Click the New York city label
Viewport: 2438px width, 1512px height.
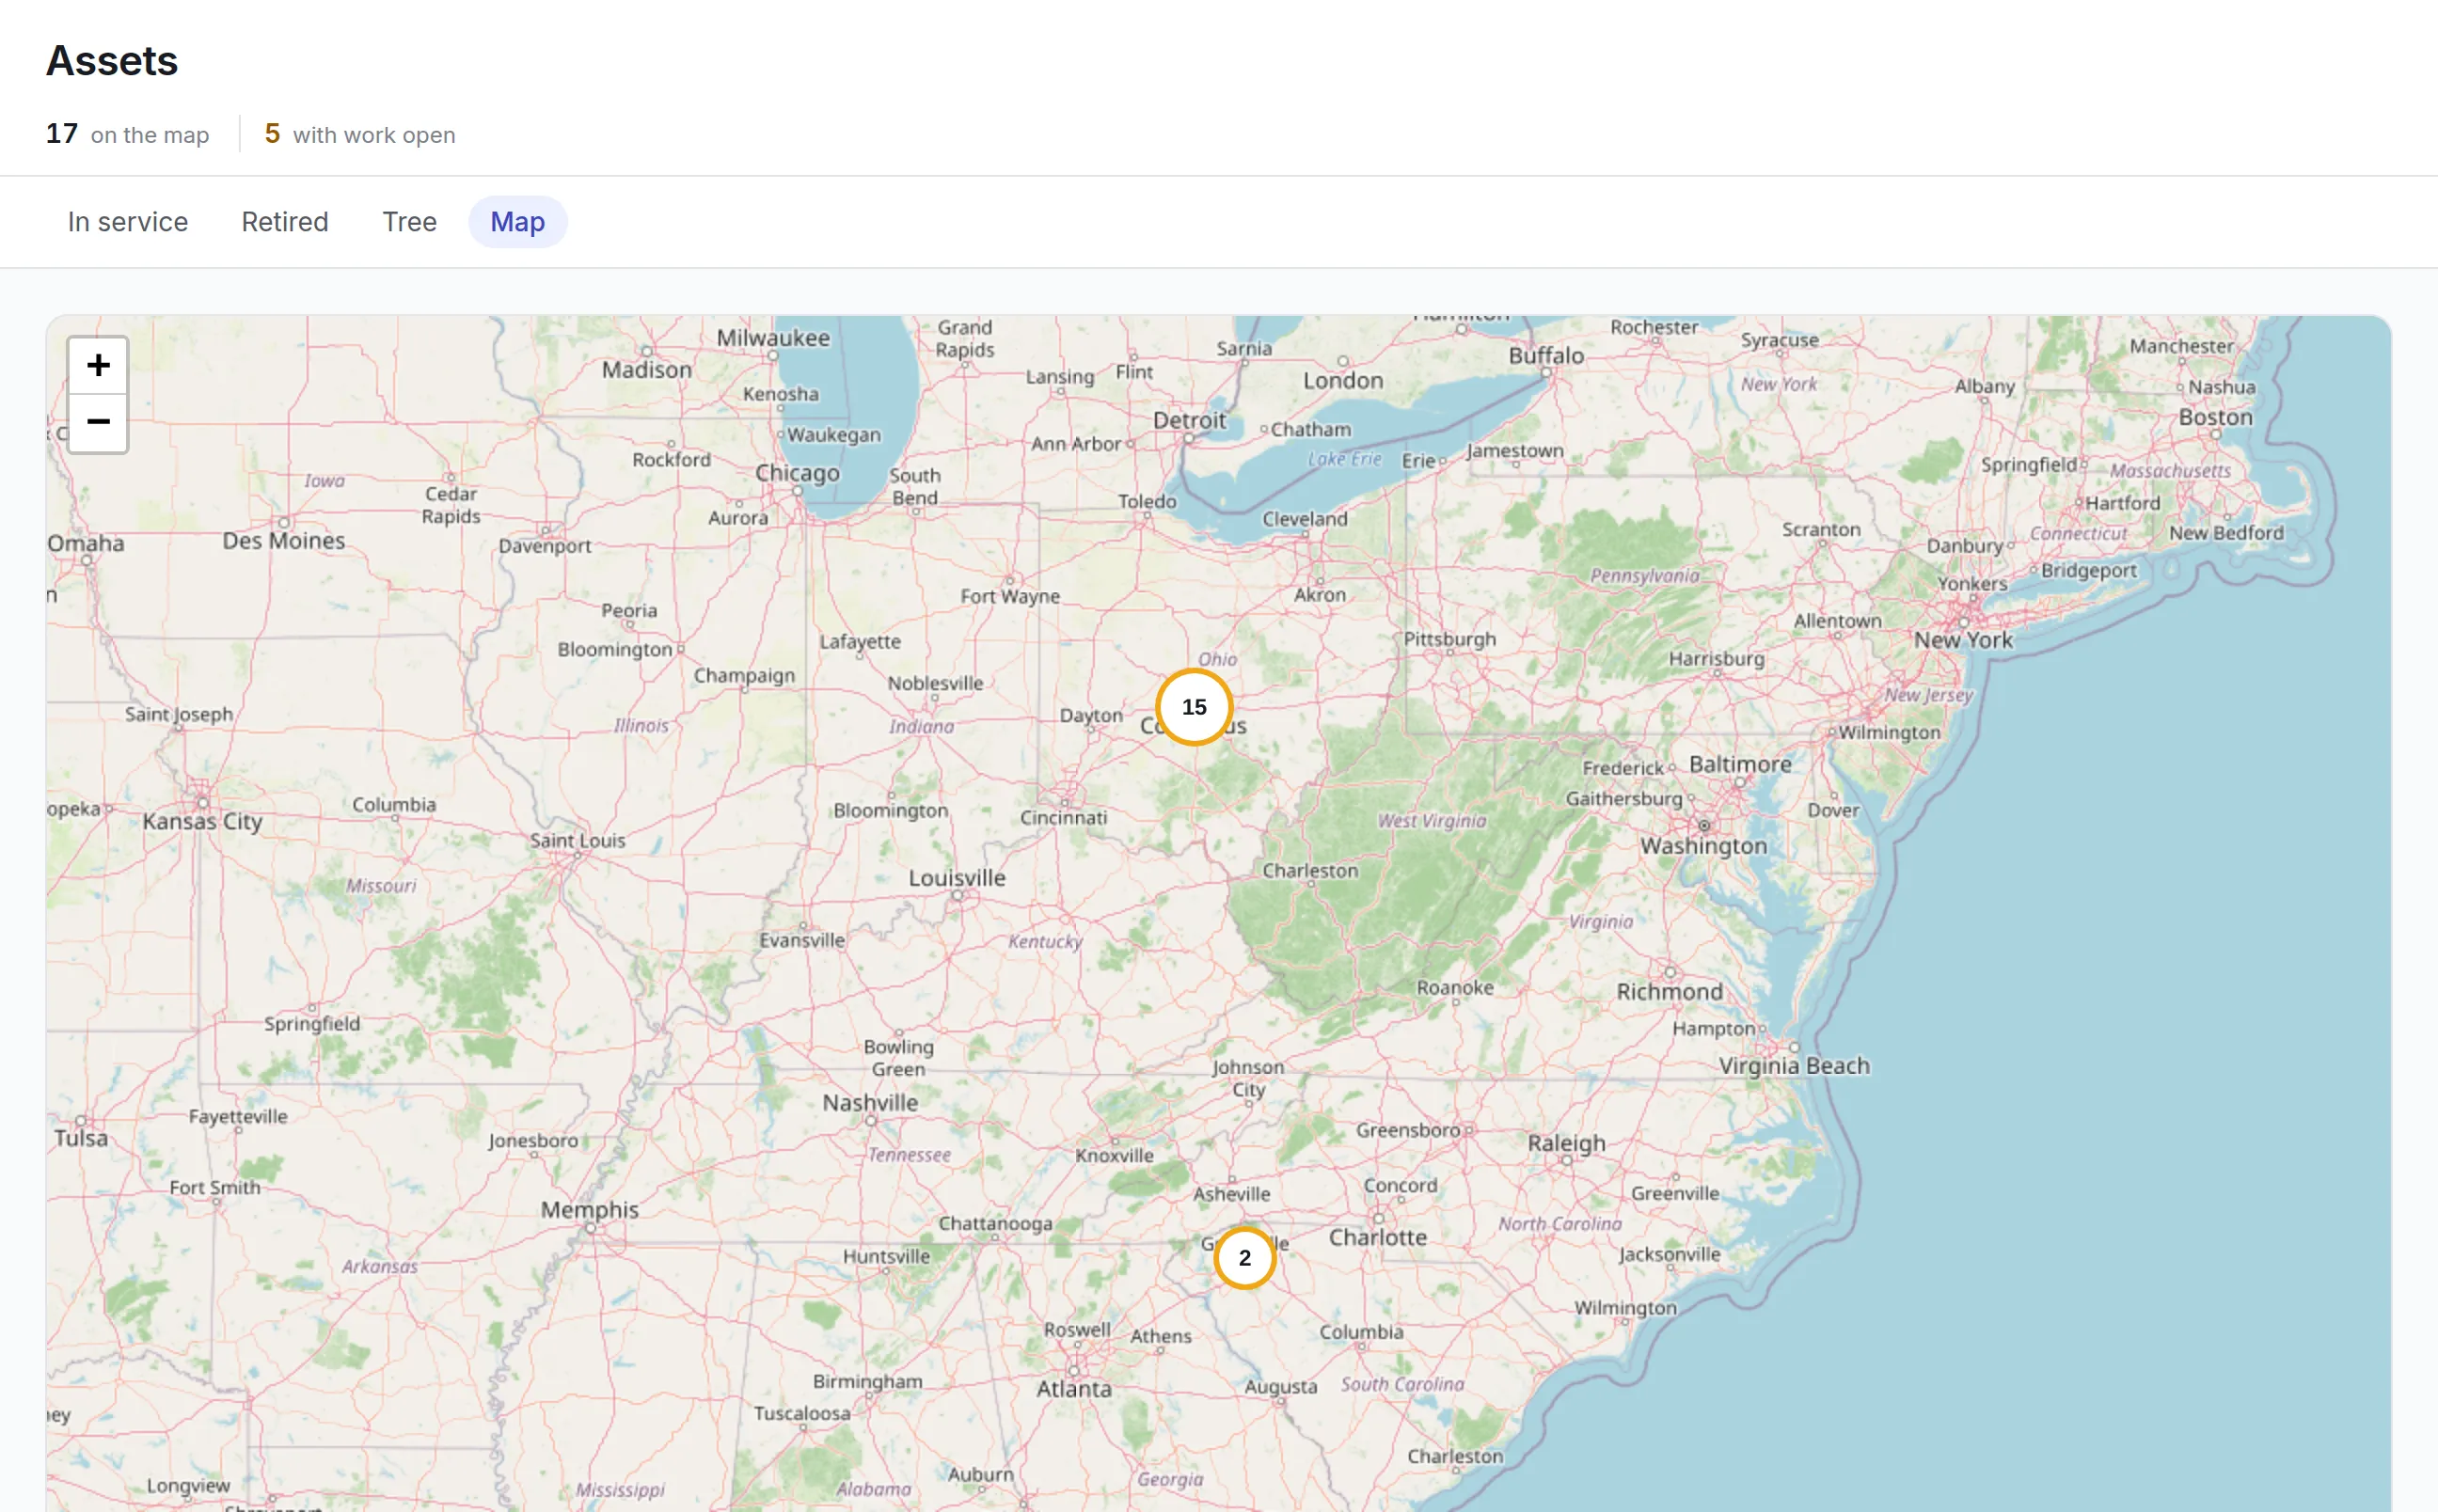[1963, 640]
